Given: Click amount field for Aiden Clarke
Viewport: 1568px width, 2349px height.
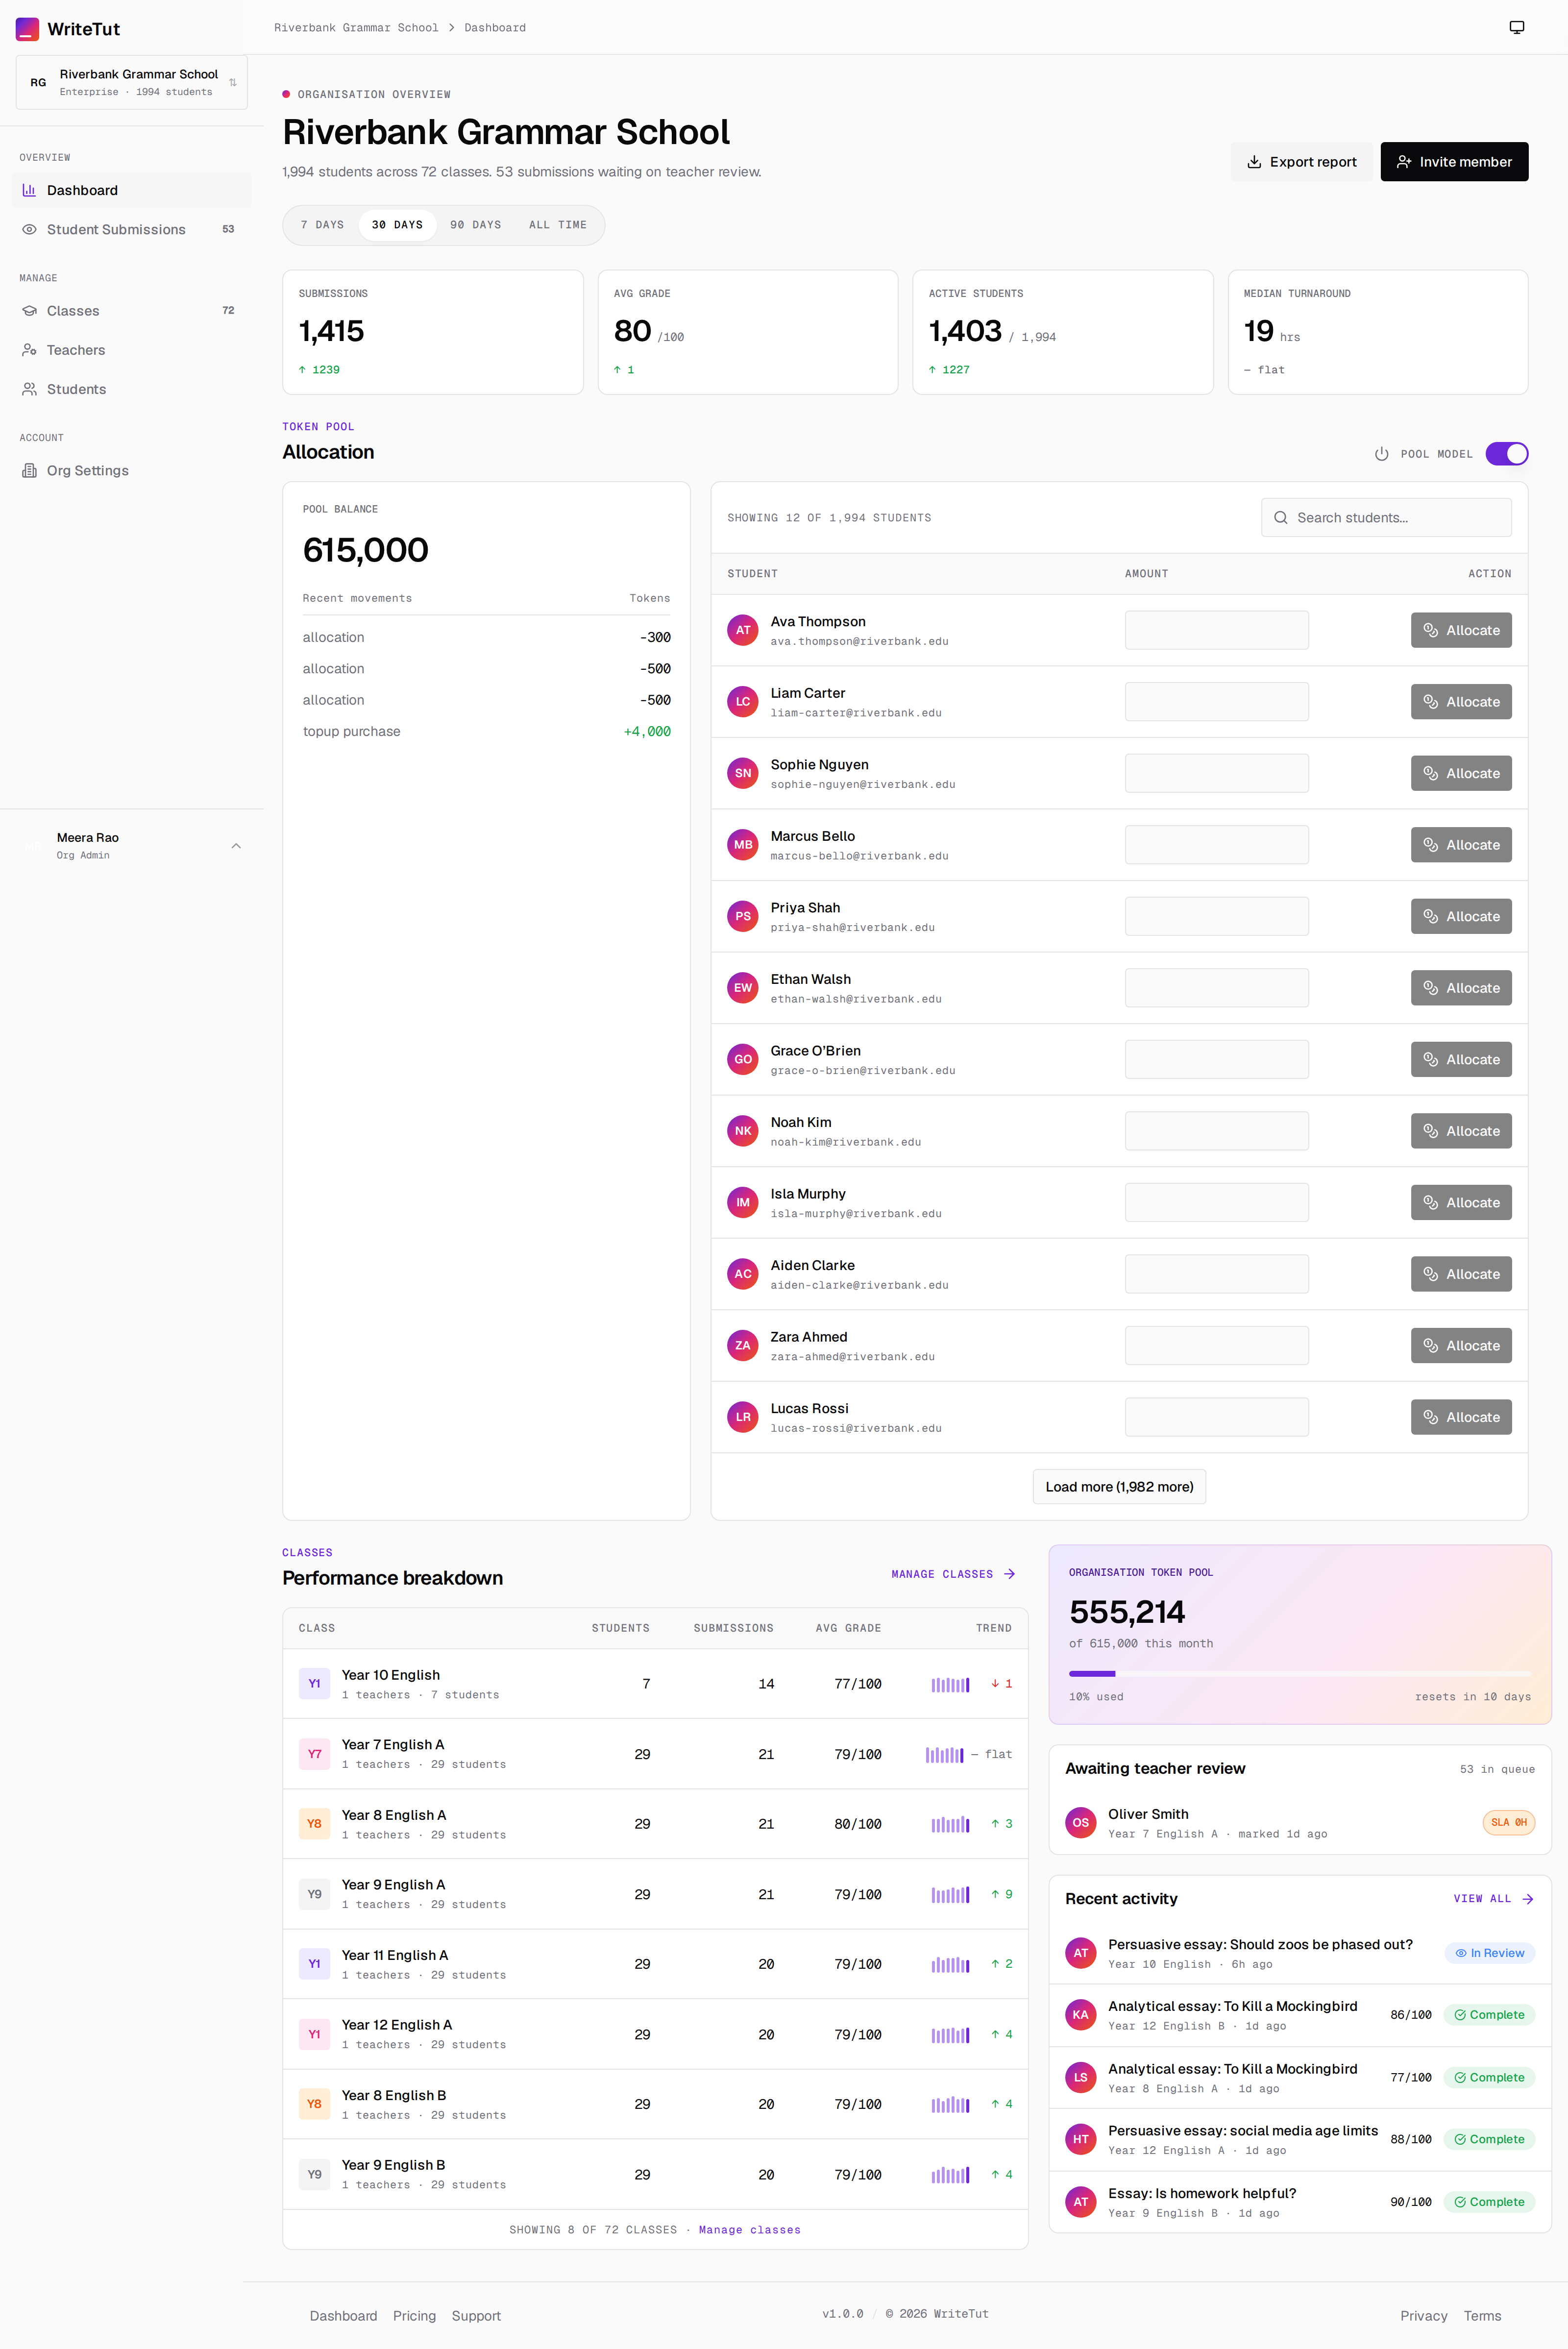Looking at the screenshot, I should coord(1216,1274).
